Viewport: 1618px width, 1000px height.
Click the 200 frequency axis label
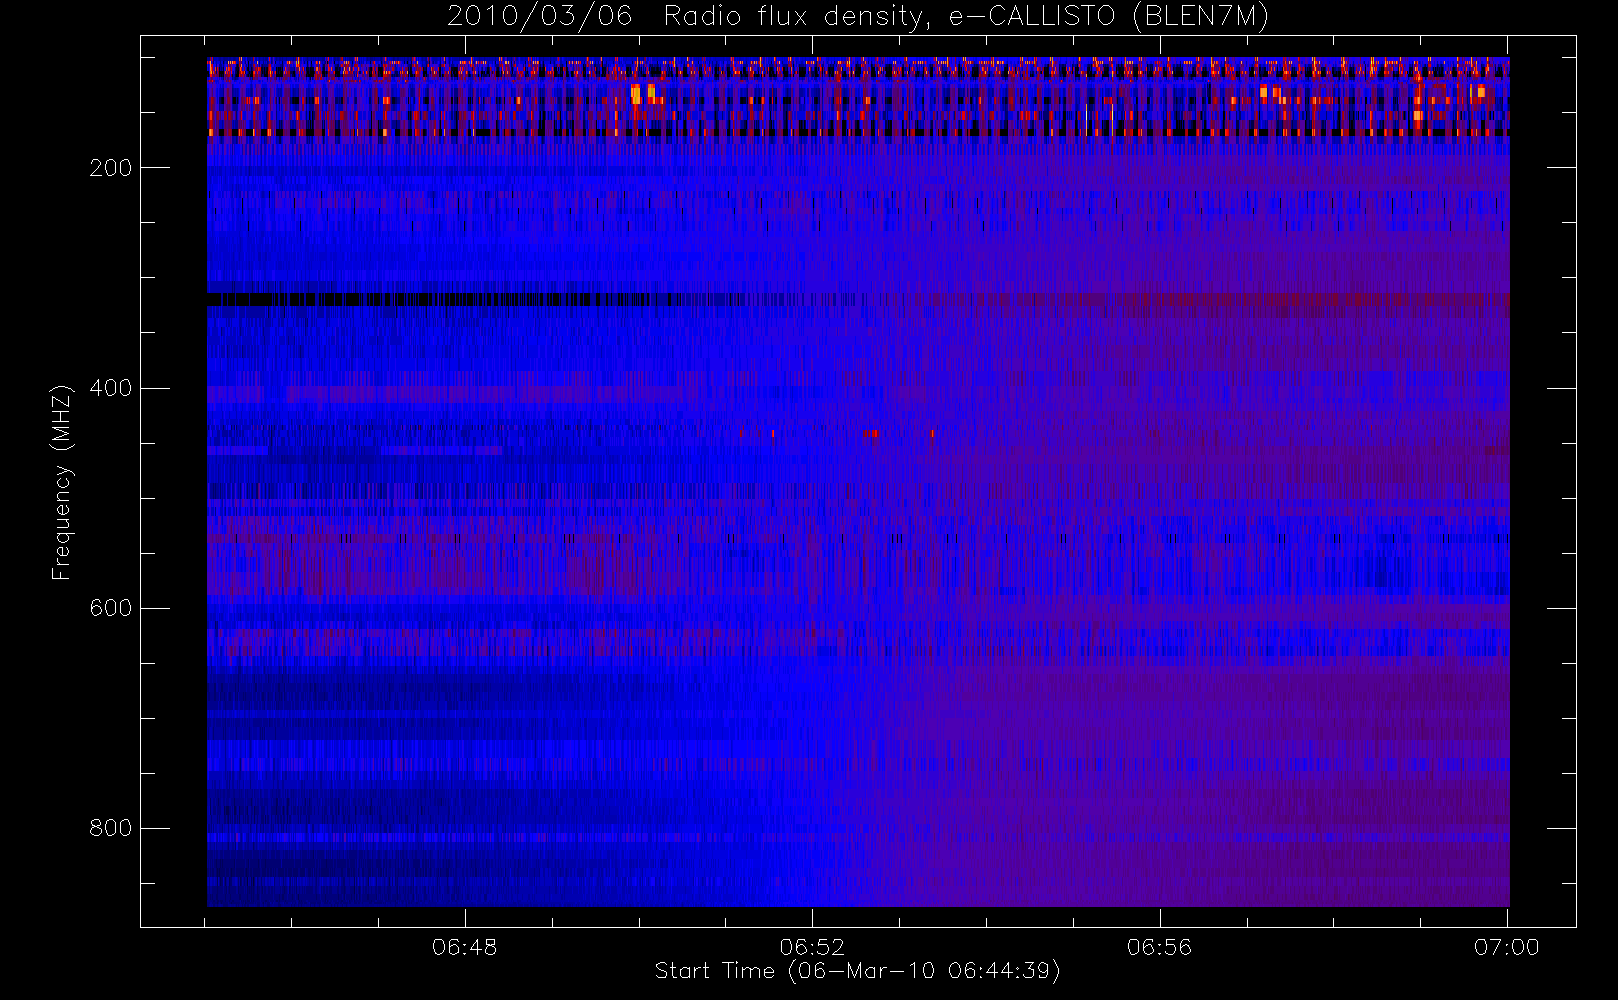pos(110,168)
